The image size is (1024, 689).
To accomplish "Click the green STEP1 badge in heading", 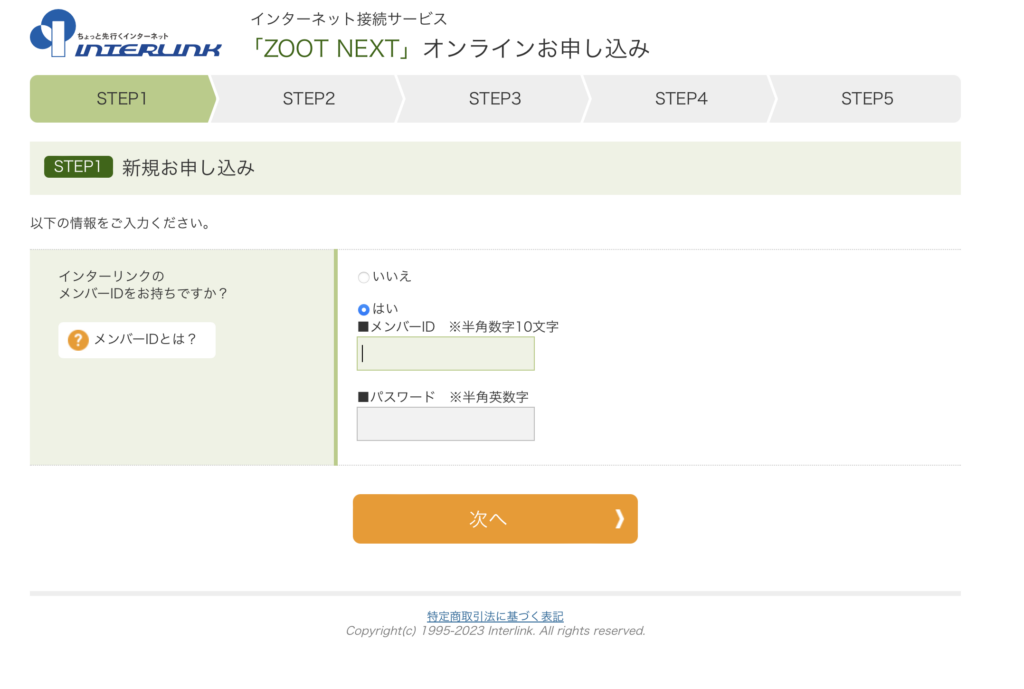I will coord(78,167).
